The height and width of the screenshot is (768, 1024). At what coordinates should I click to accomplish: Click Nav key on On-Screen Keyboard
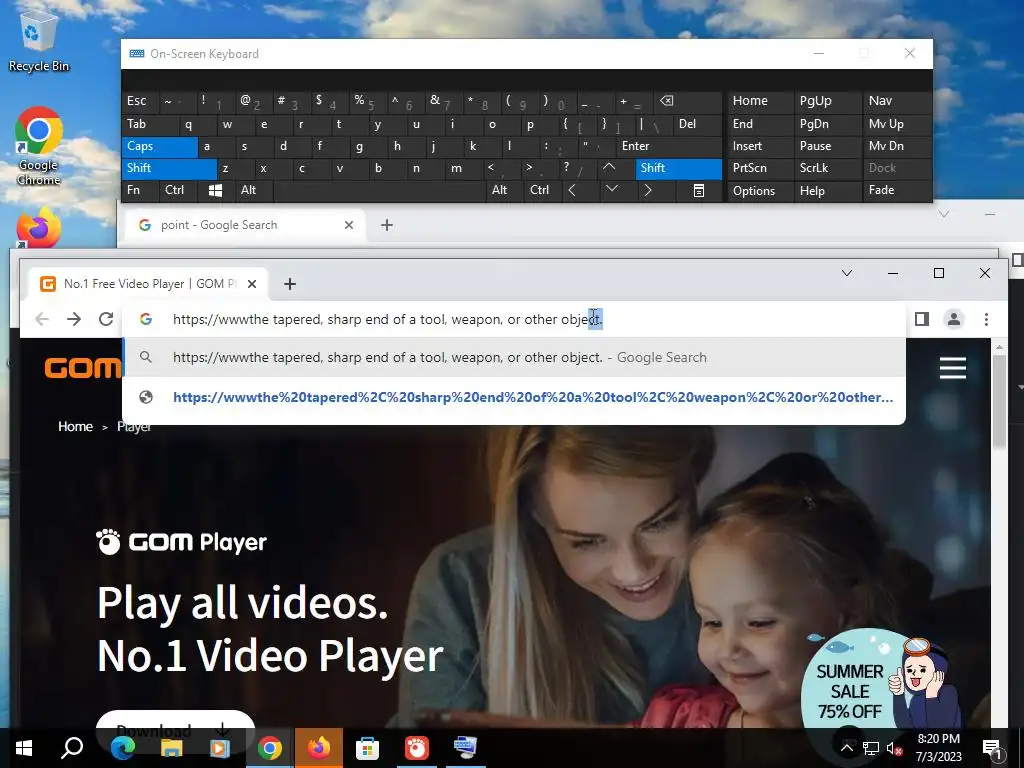point(897,101)
